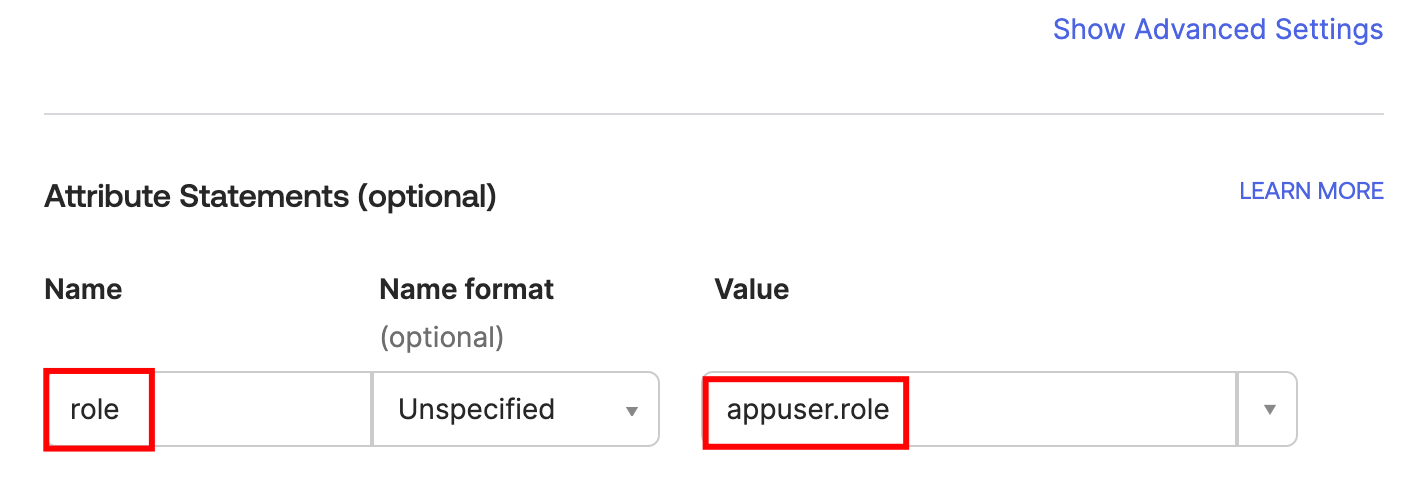Click the Show Advanced Settings link

pos(1217,29)
